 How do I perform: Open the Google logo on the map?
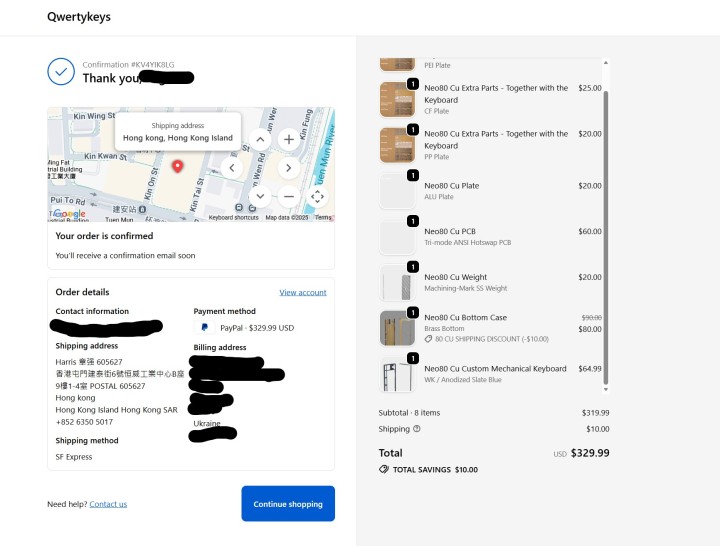coord(69,214)
